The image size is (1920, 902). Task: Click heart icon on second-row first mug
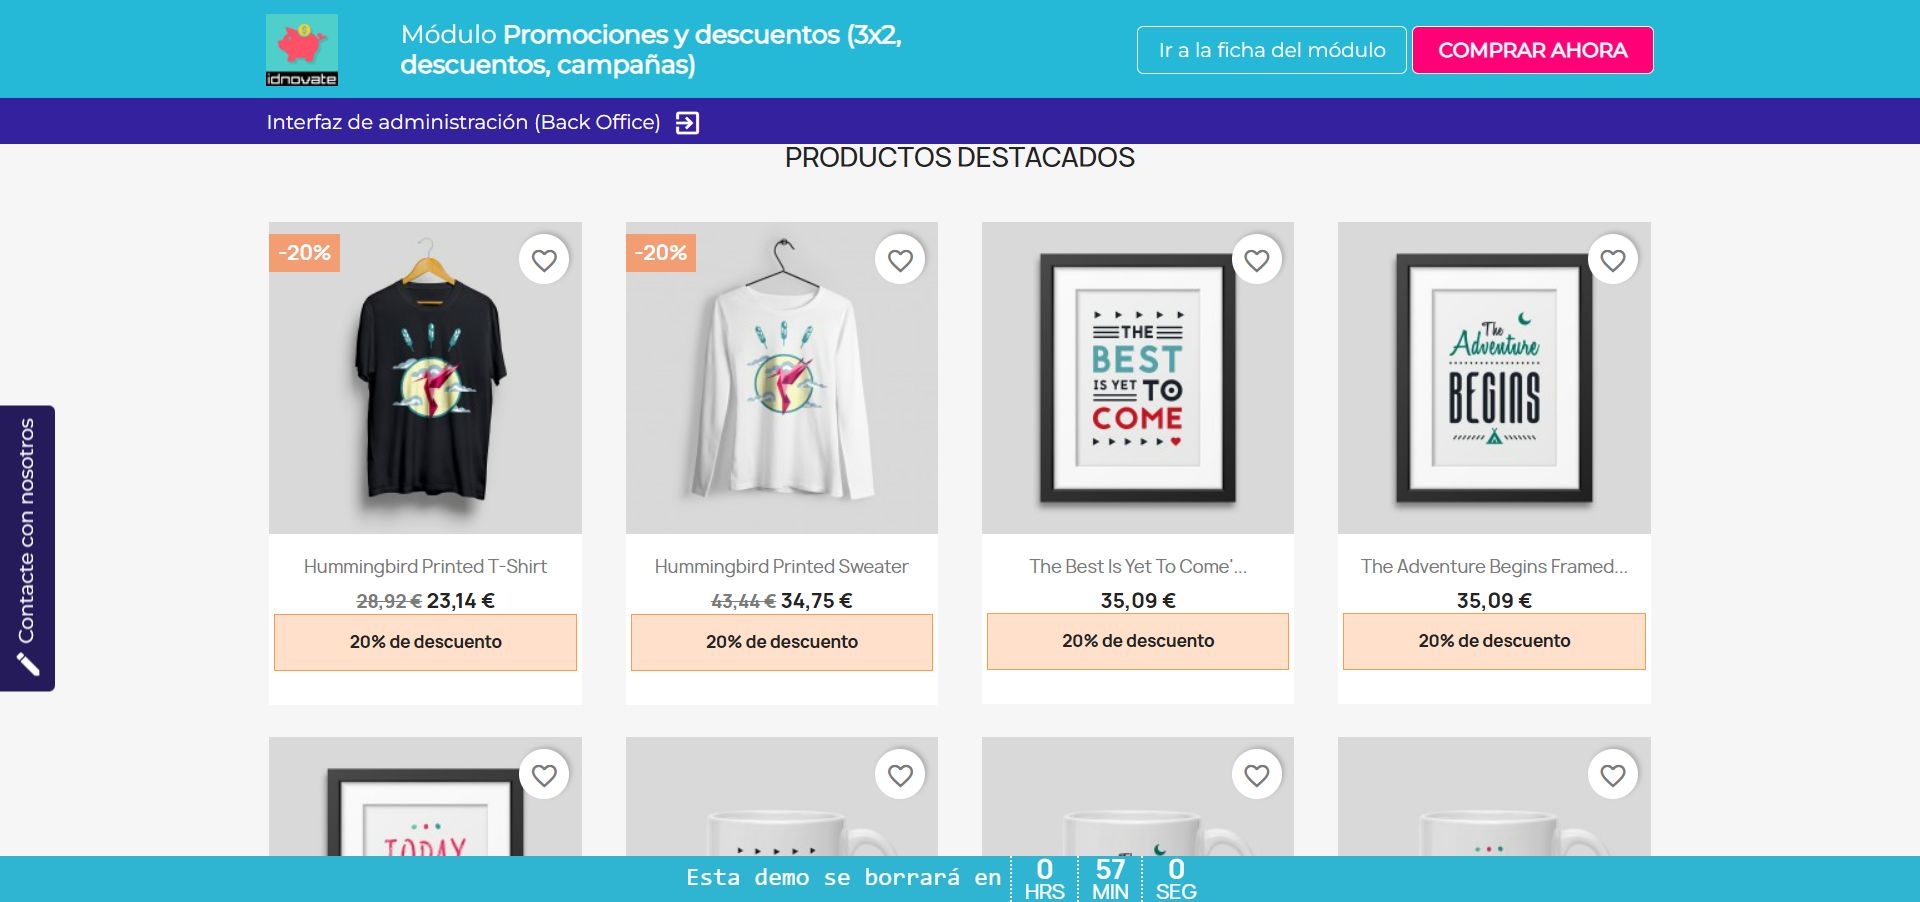(900, 775)
